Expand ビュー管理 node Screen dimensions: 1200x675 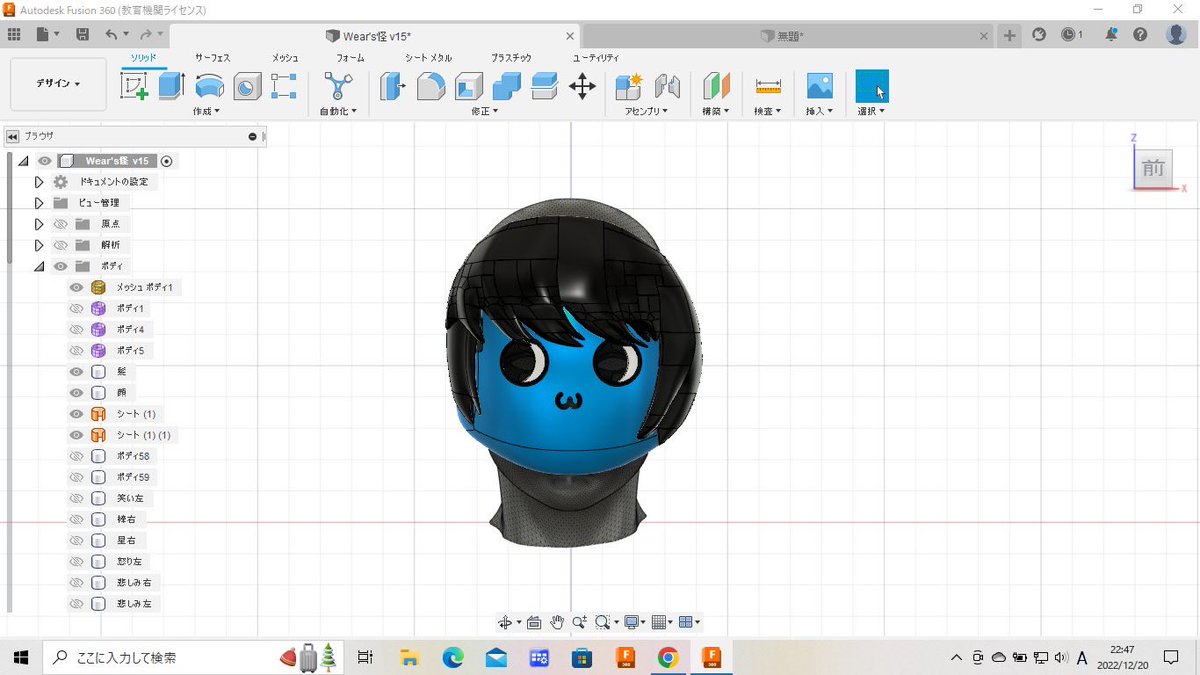(39, 203)
